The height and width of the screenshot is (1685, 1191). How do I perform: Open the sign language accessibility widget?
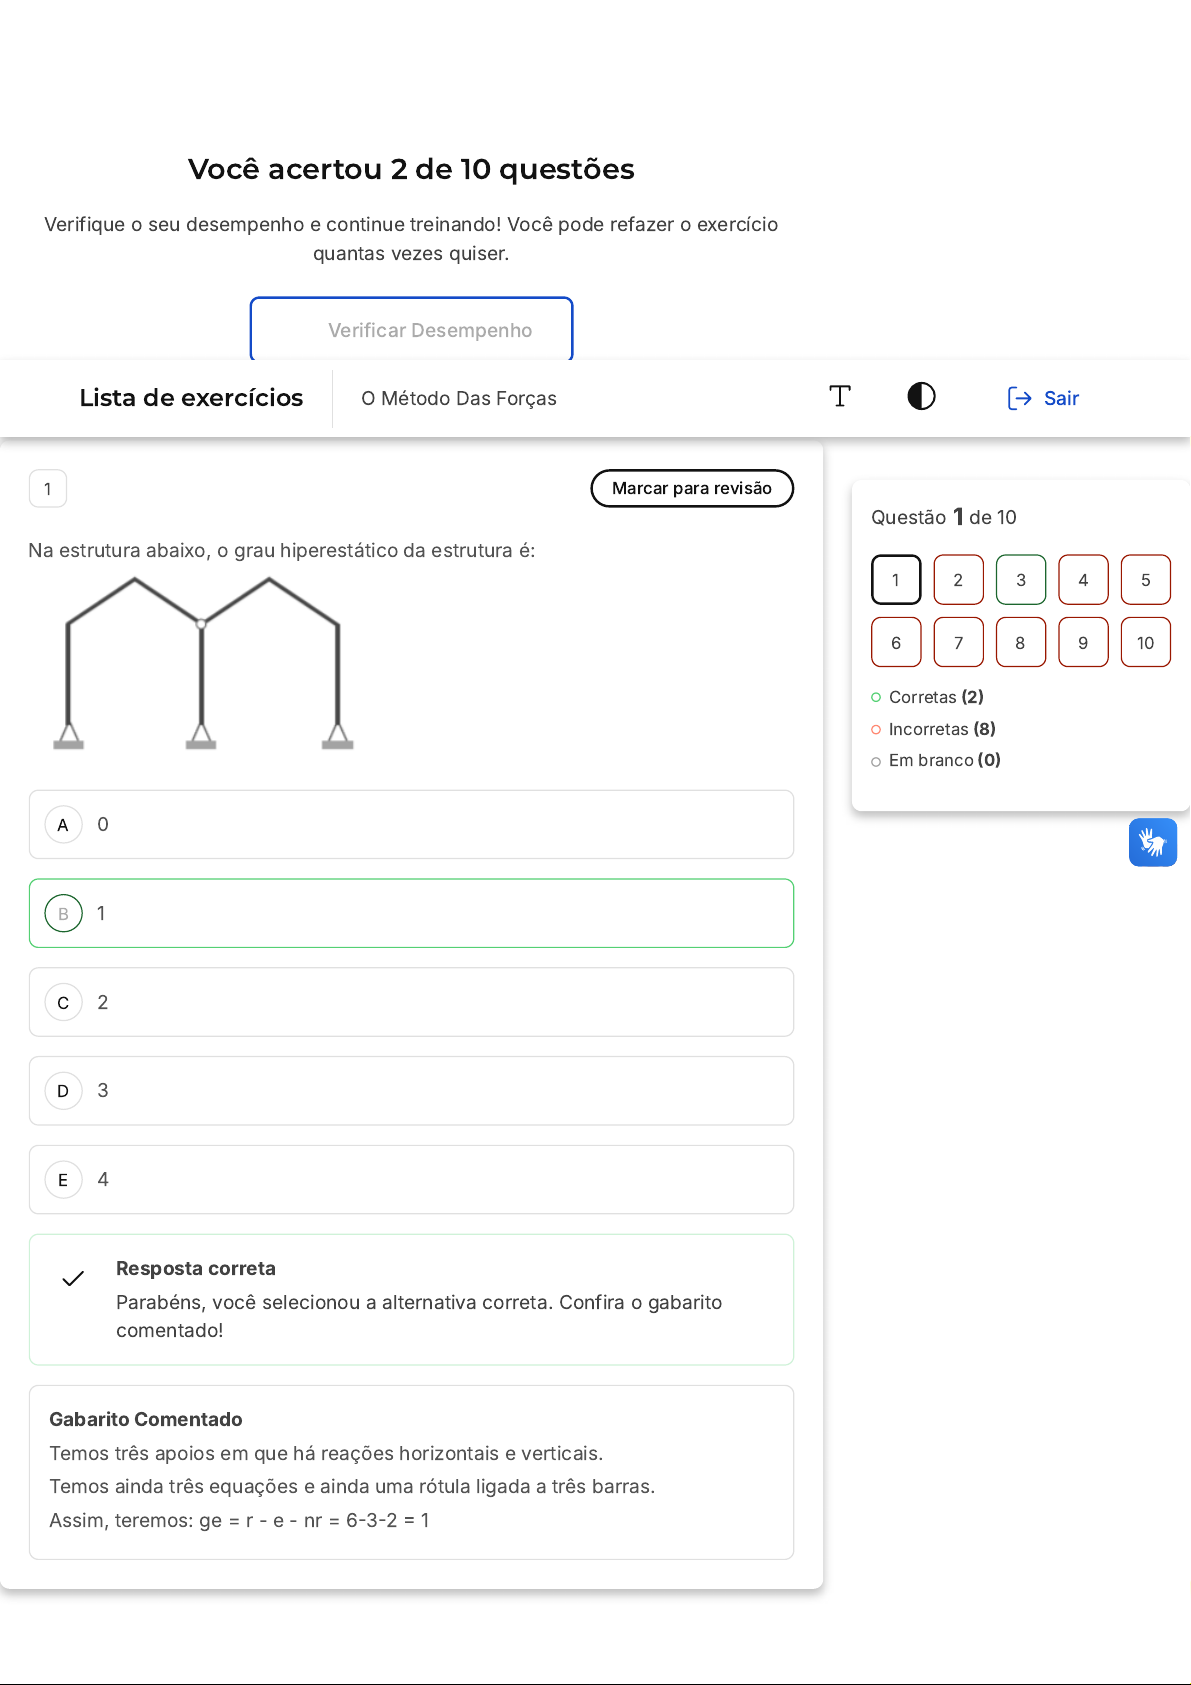tap(1152, 842)
